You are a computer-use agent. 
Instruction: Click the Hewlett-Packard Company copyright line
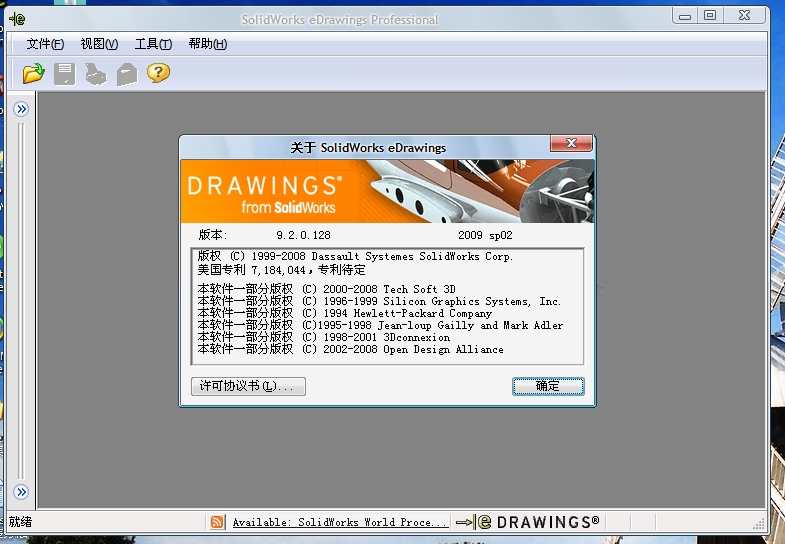click(x=344, y=313)
